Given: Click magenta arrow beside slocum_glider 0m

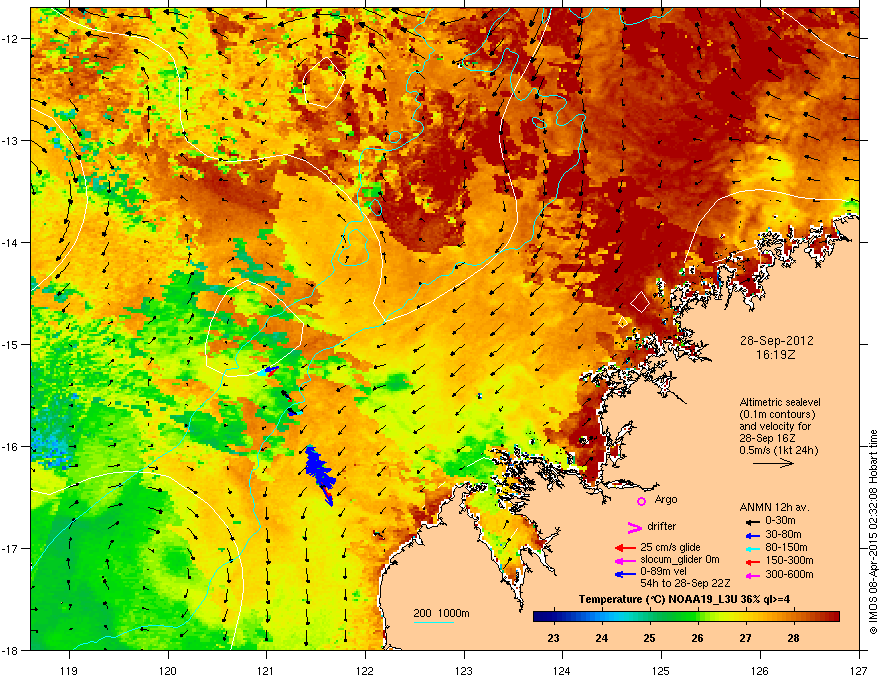Looking at the screenshot, I should click(x=625, y=560).
